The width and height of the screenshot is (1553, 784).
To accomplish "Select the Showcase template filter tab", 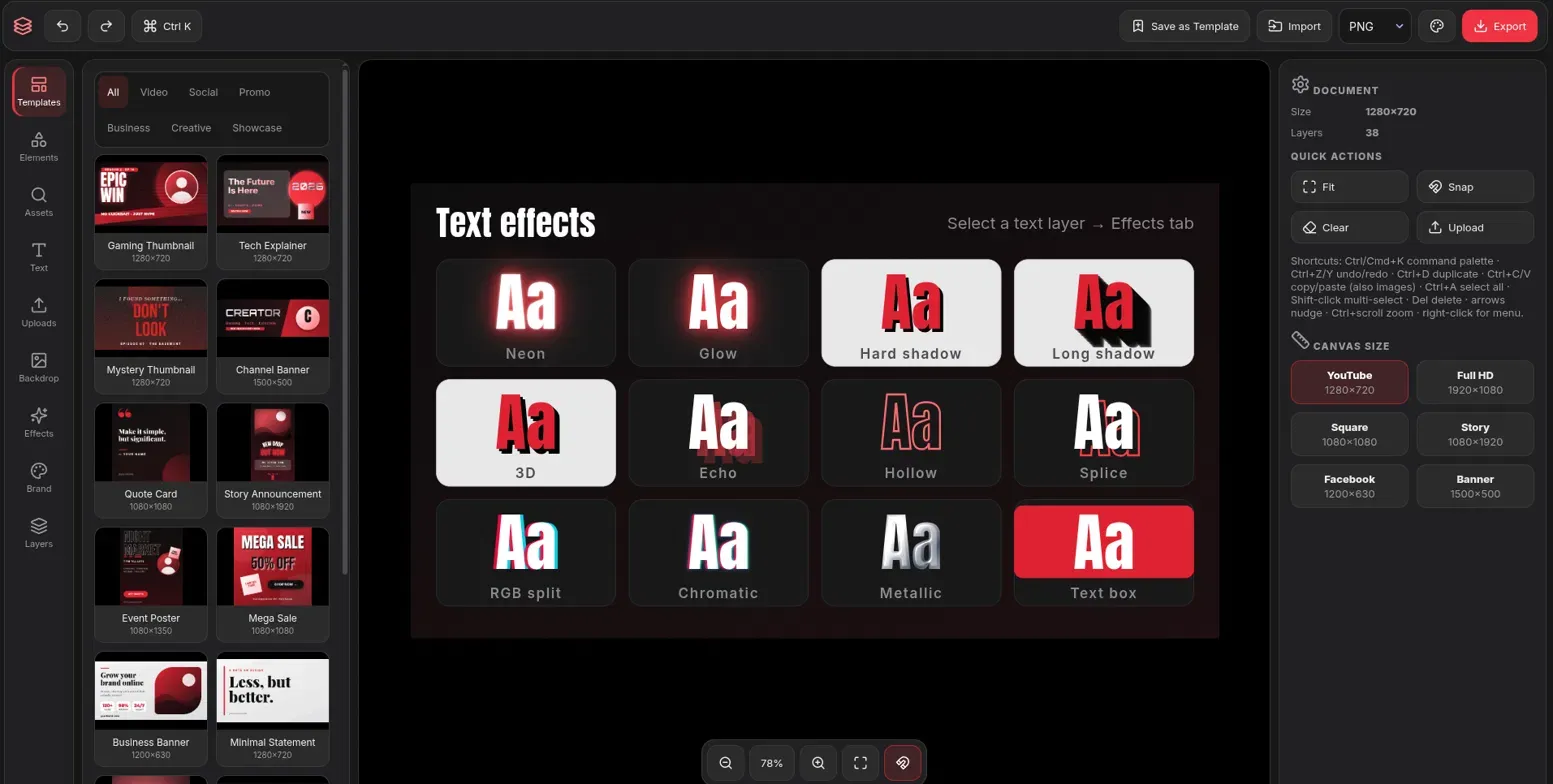I will tap(257, 128).
